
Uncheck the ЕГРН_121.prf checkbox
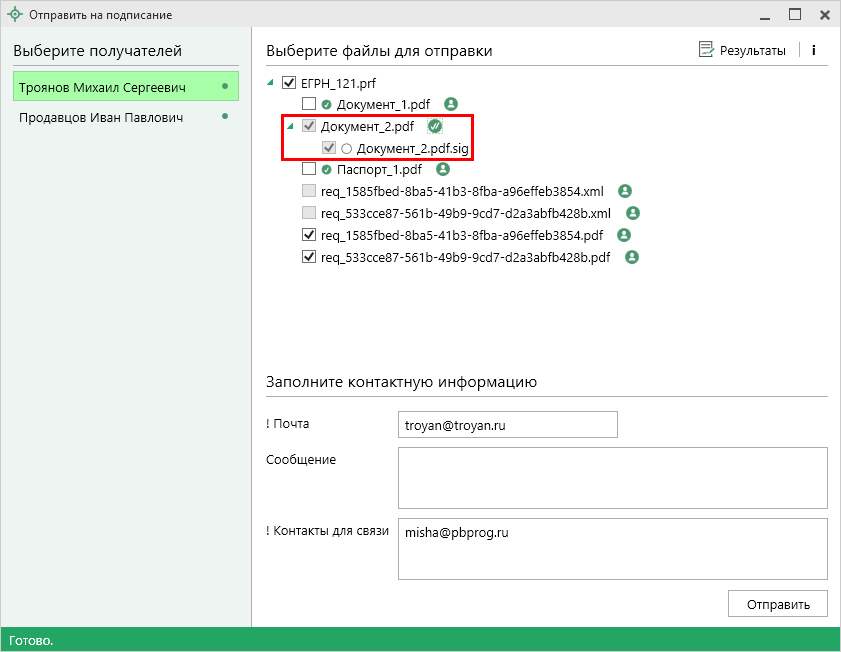tap(289, 82)
